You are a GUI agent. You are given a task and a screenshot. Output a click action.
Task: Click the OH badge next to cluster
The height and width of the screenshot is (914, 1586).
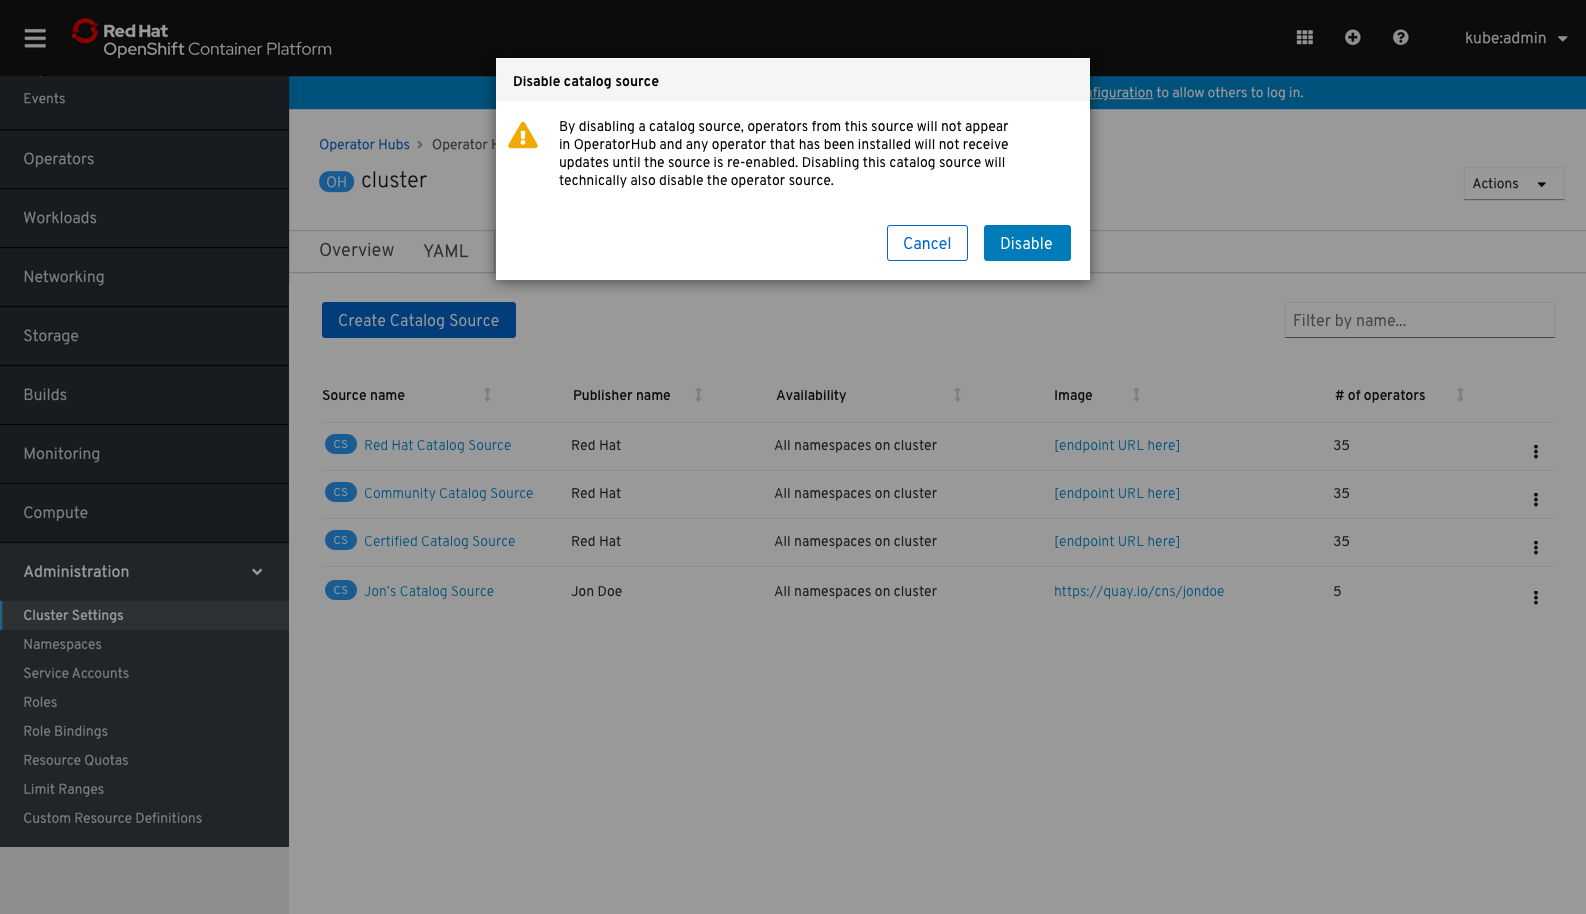tap(336, 182)
